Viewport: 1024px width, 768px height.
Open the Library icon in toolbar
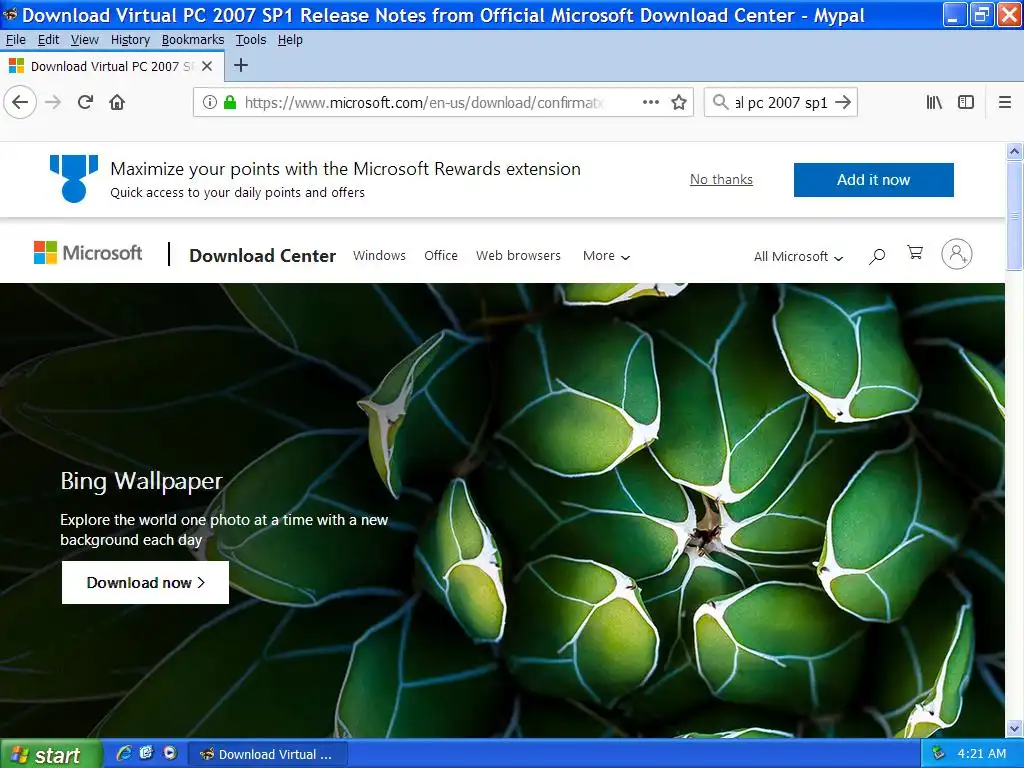(934, 103)
